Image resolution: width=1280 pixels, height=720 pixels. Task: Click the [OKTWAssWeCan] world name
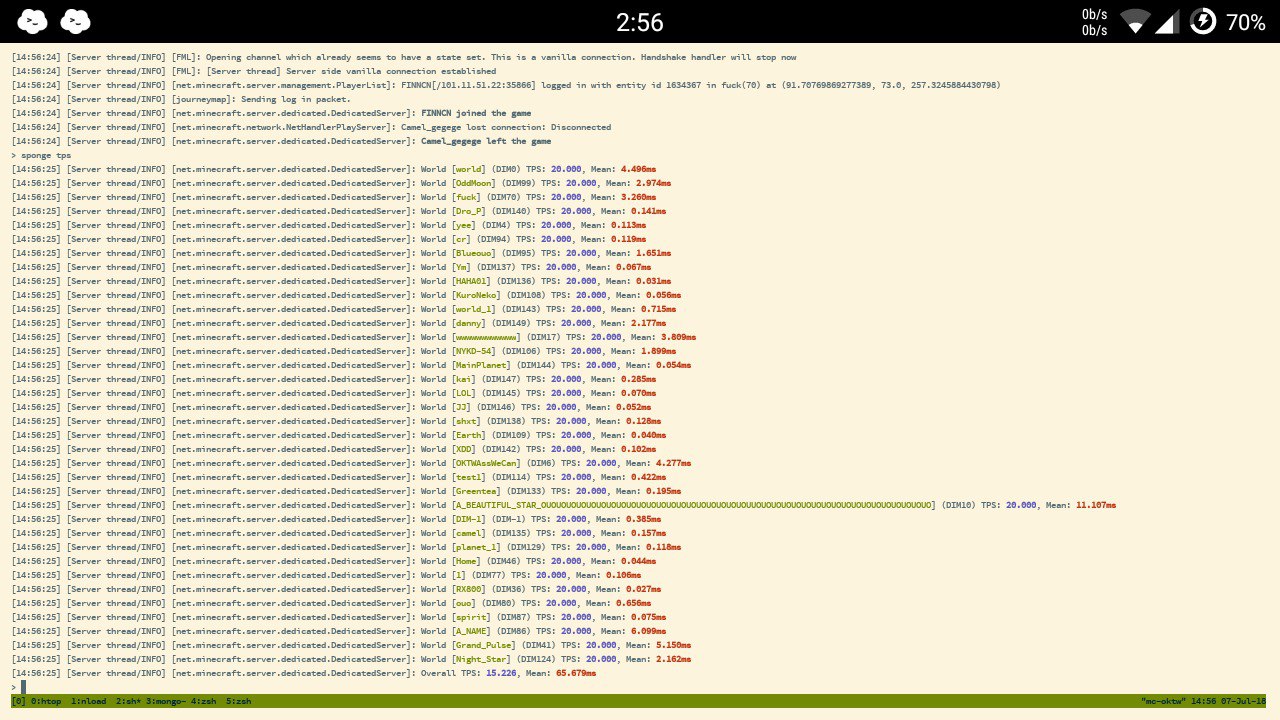(x=486, y=463)
